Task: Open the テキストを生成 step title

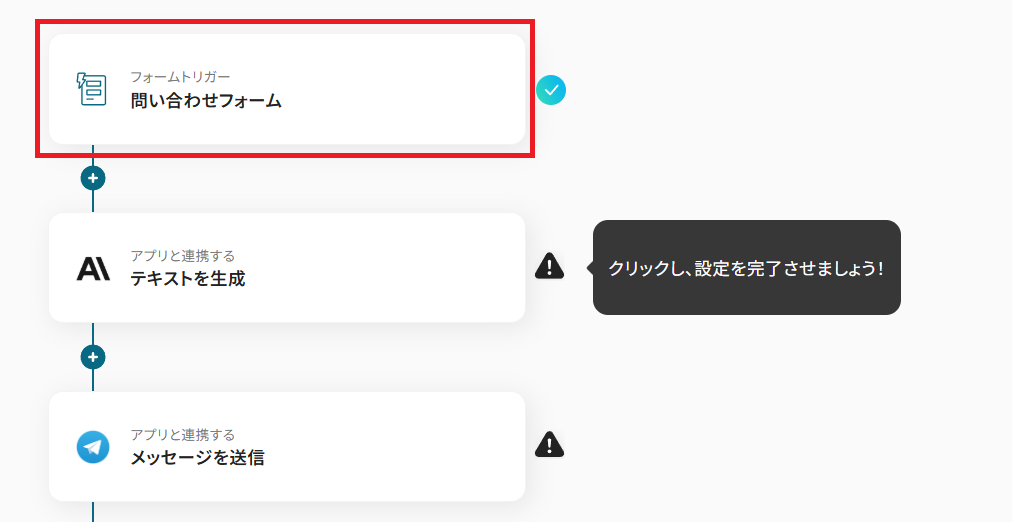Action: coord(188,279)
